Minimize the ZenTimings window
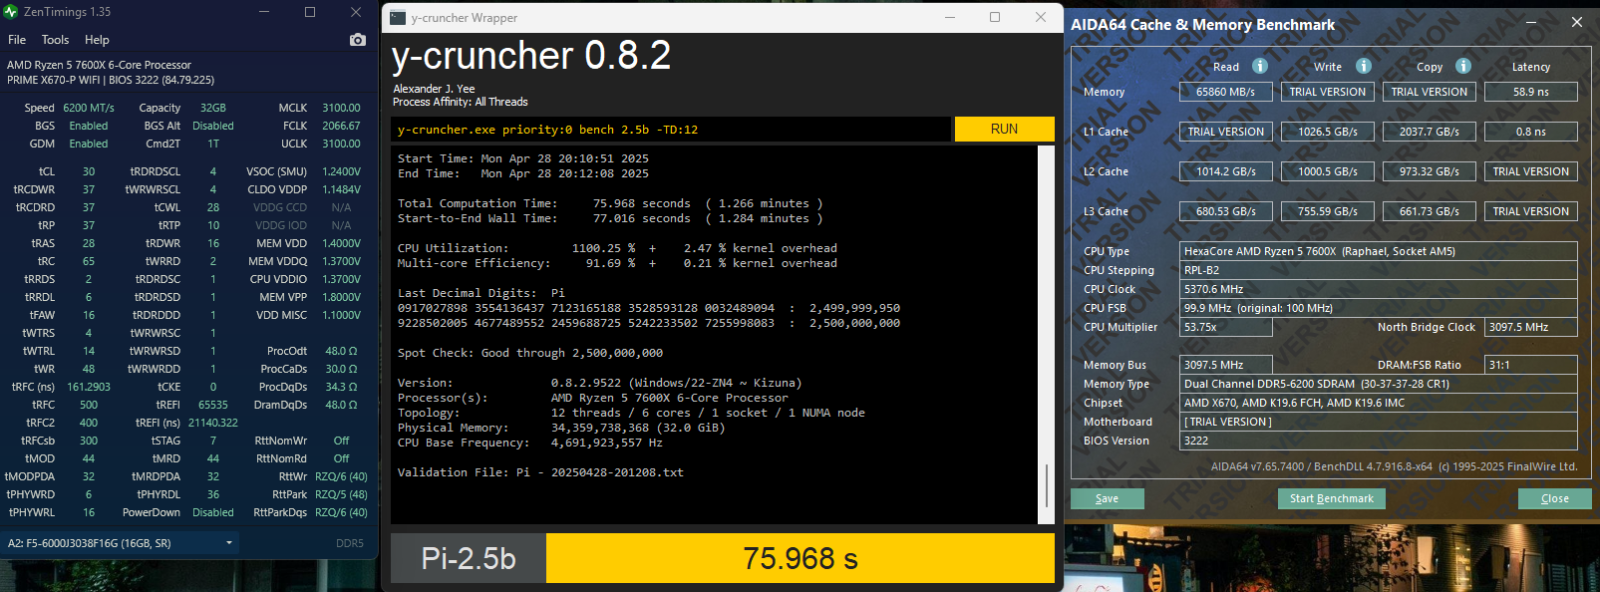 (x=265, y=12)
